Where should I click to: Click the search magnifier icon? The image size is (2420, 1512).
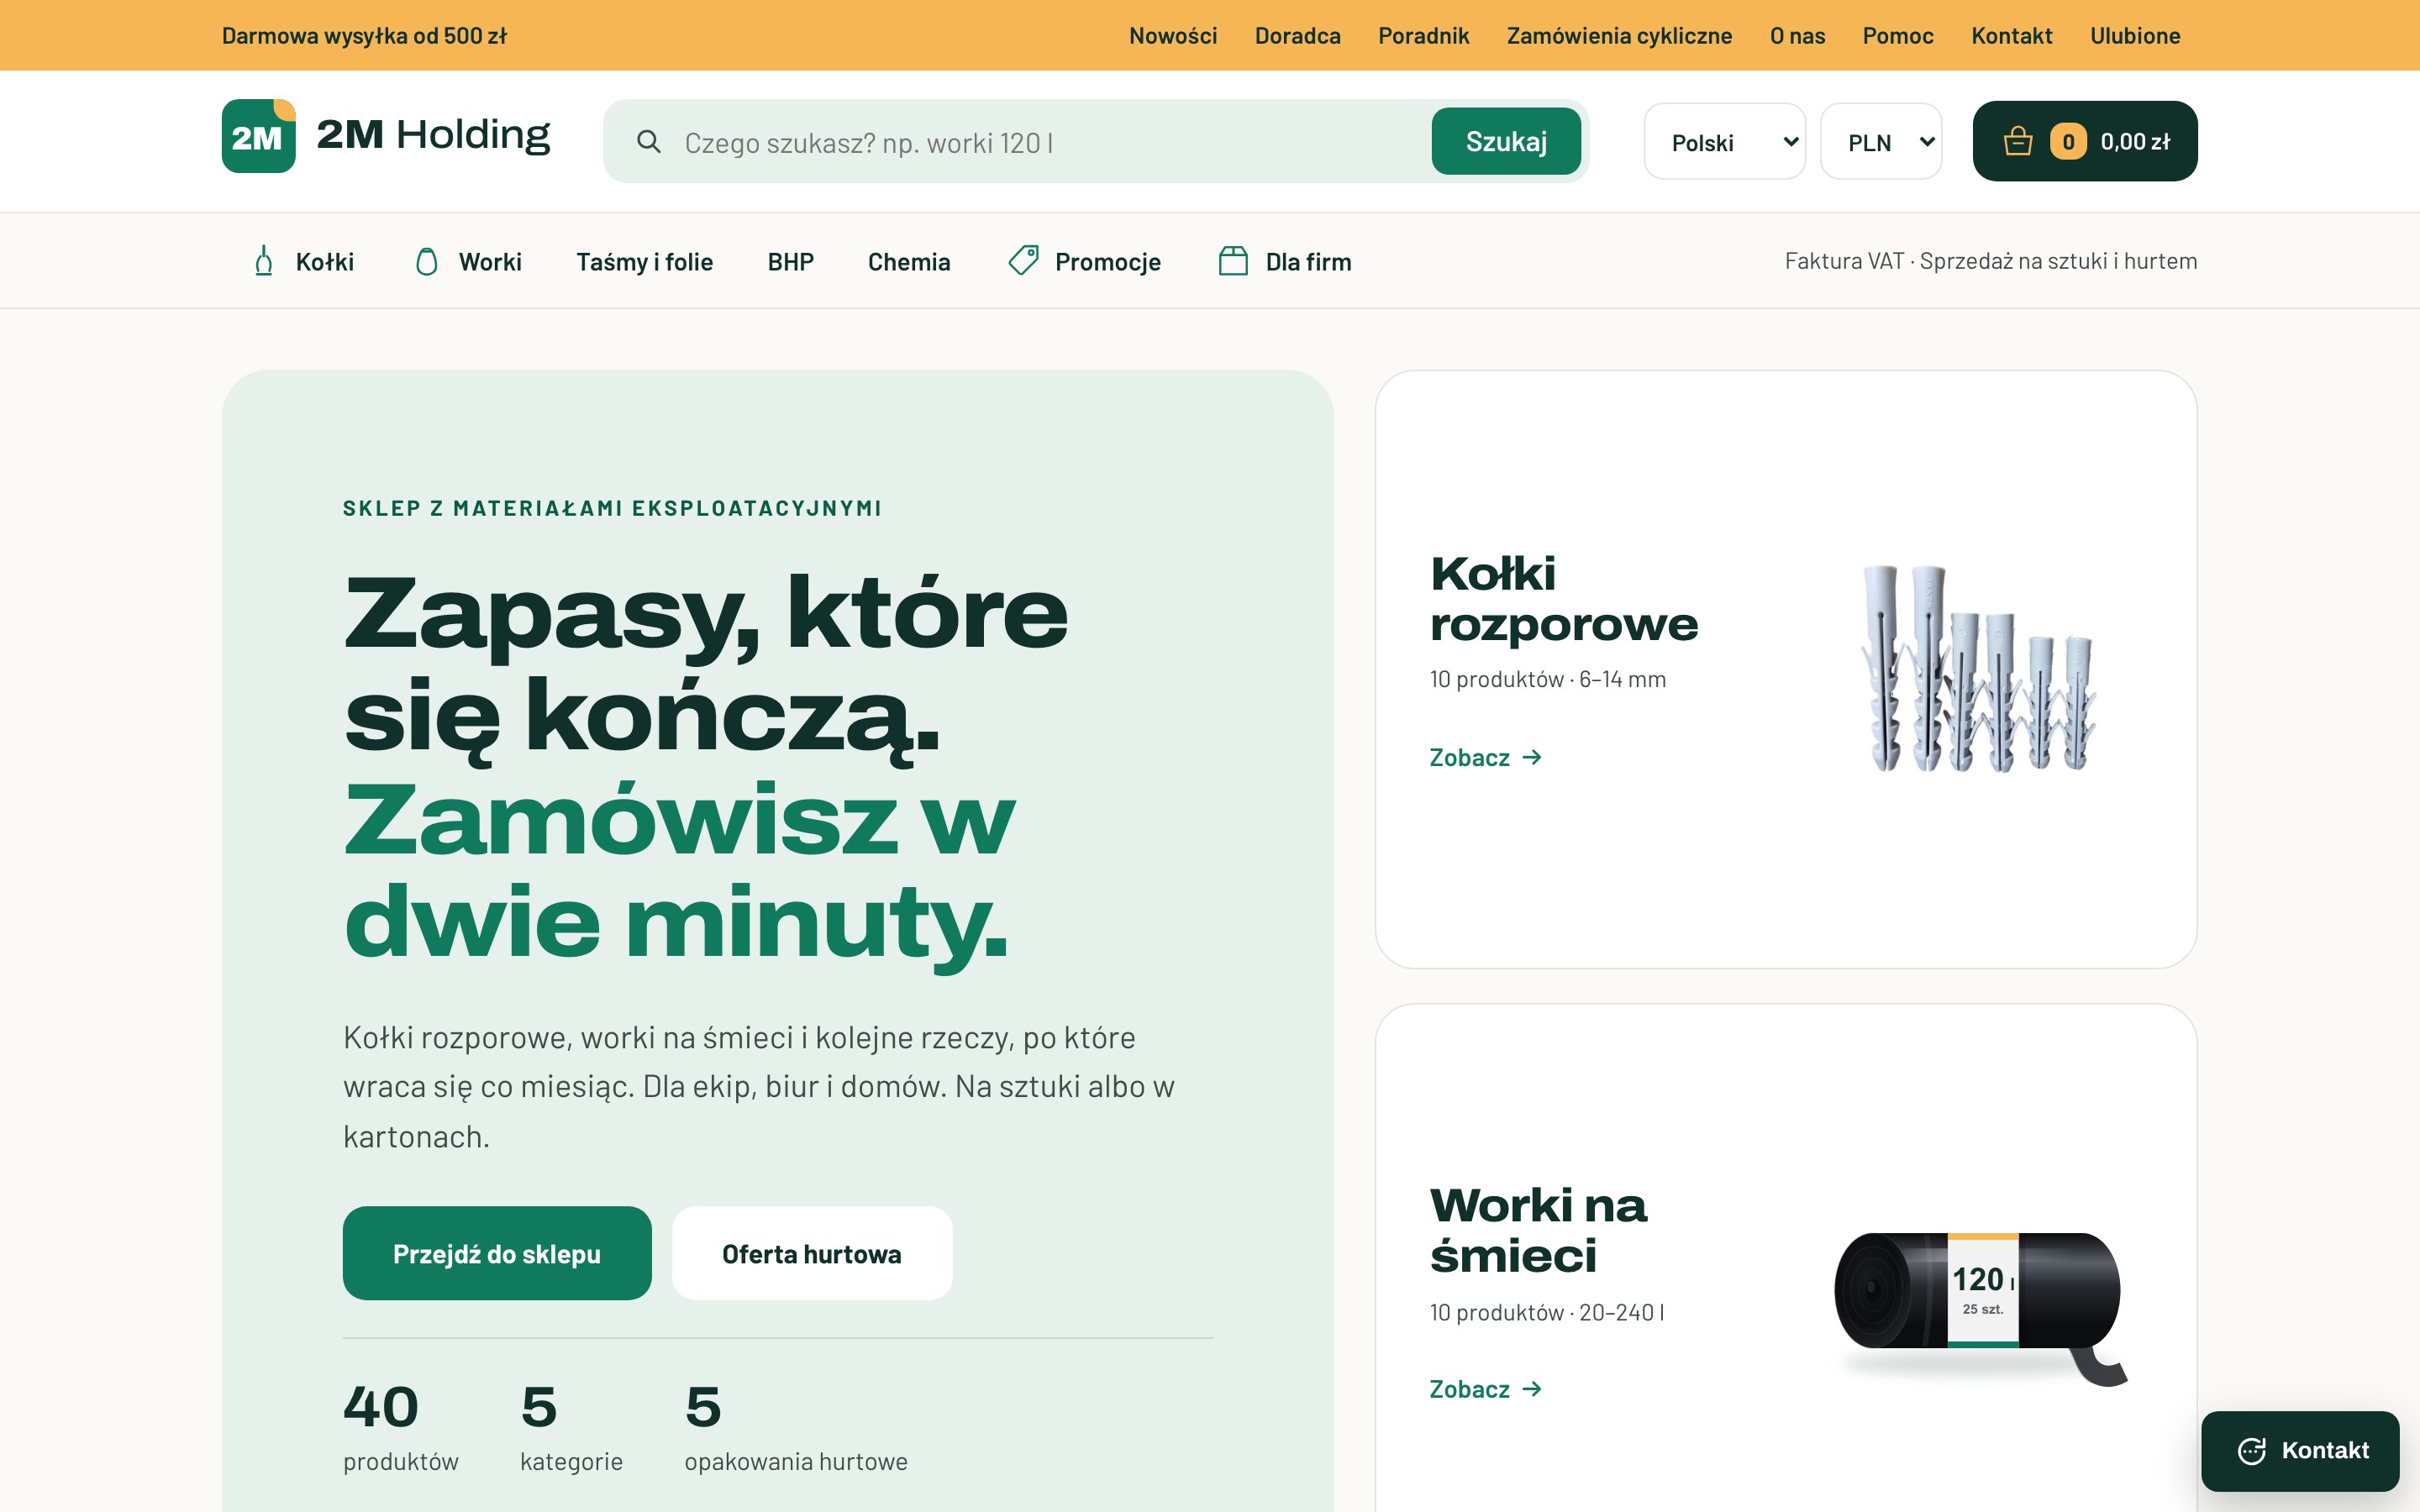click(x=649, y=142)
